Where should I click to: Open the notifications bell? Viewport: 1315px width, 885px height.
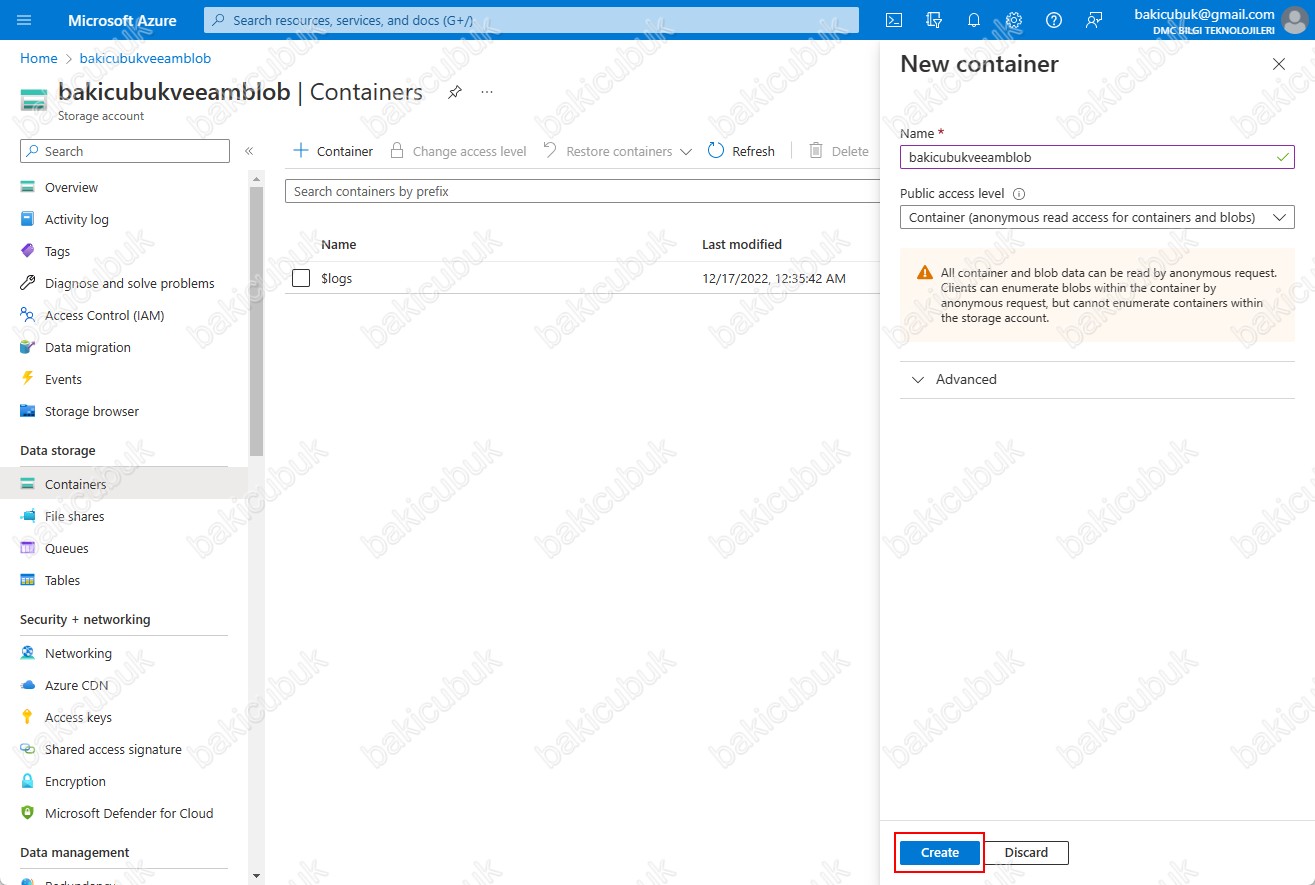click(974, 20)
